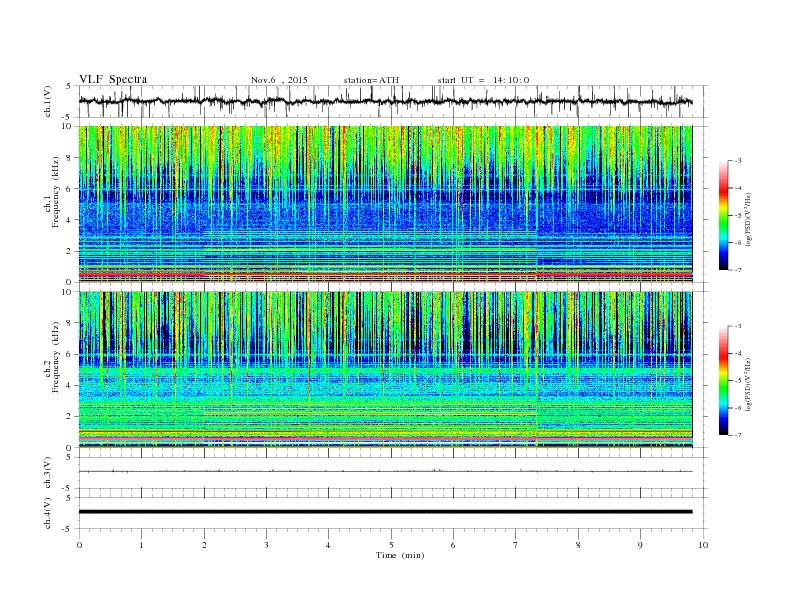Click the '5' tick label on time axis

(x=391, y=545)
